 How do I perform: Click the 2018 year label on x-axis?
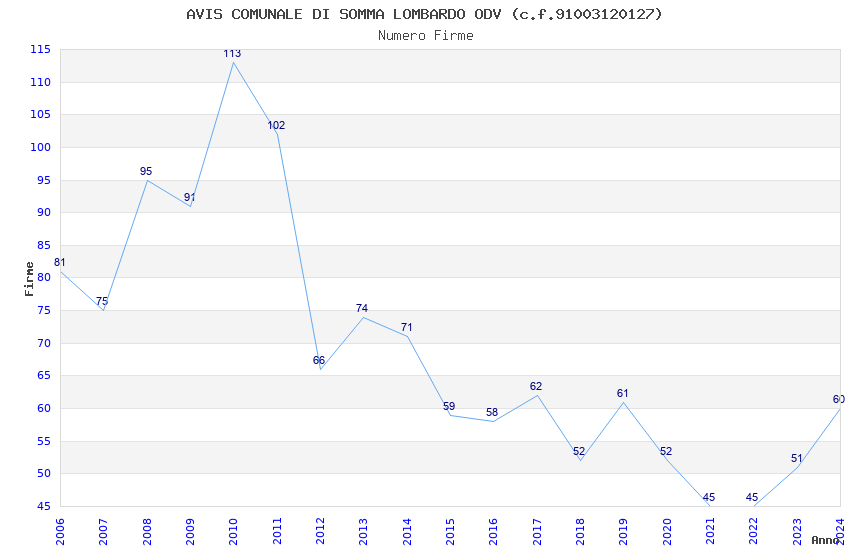[x=580, y=531]
